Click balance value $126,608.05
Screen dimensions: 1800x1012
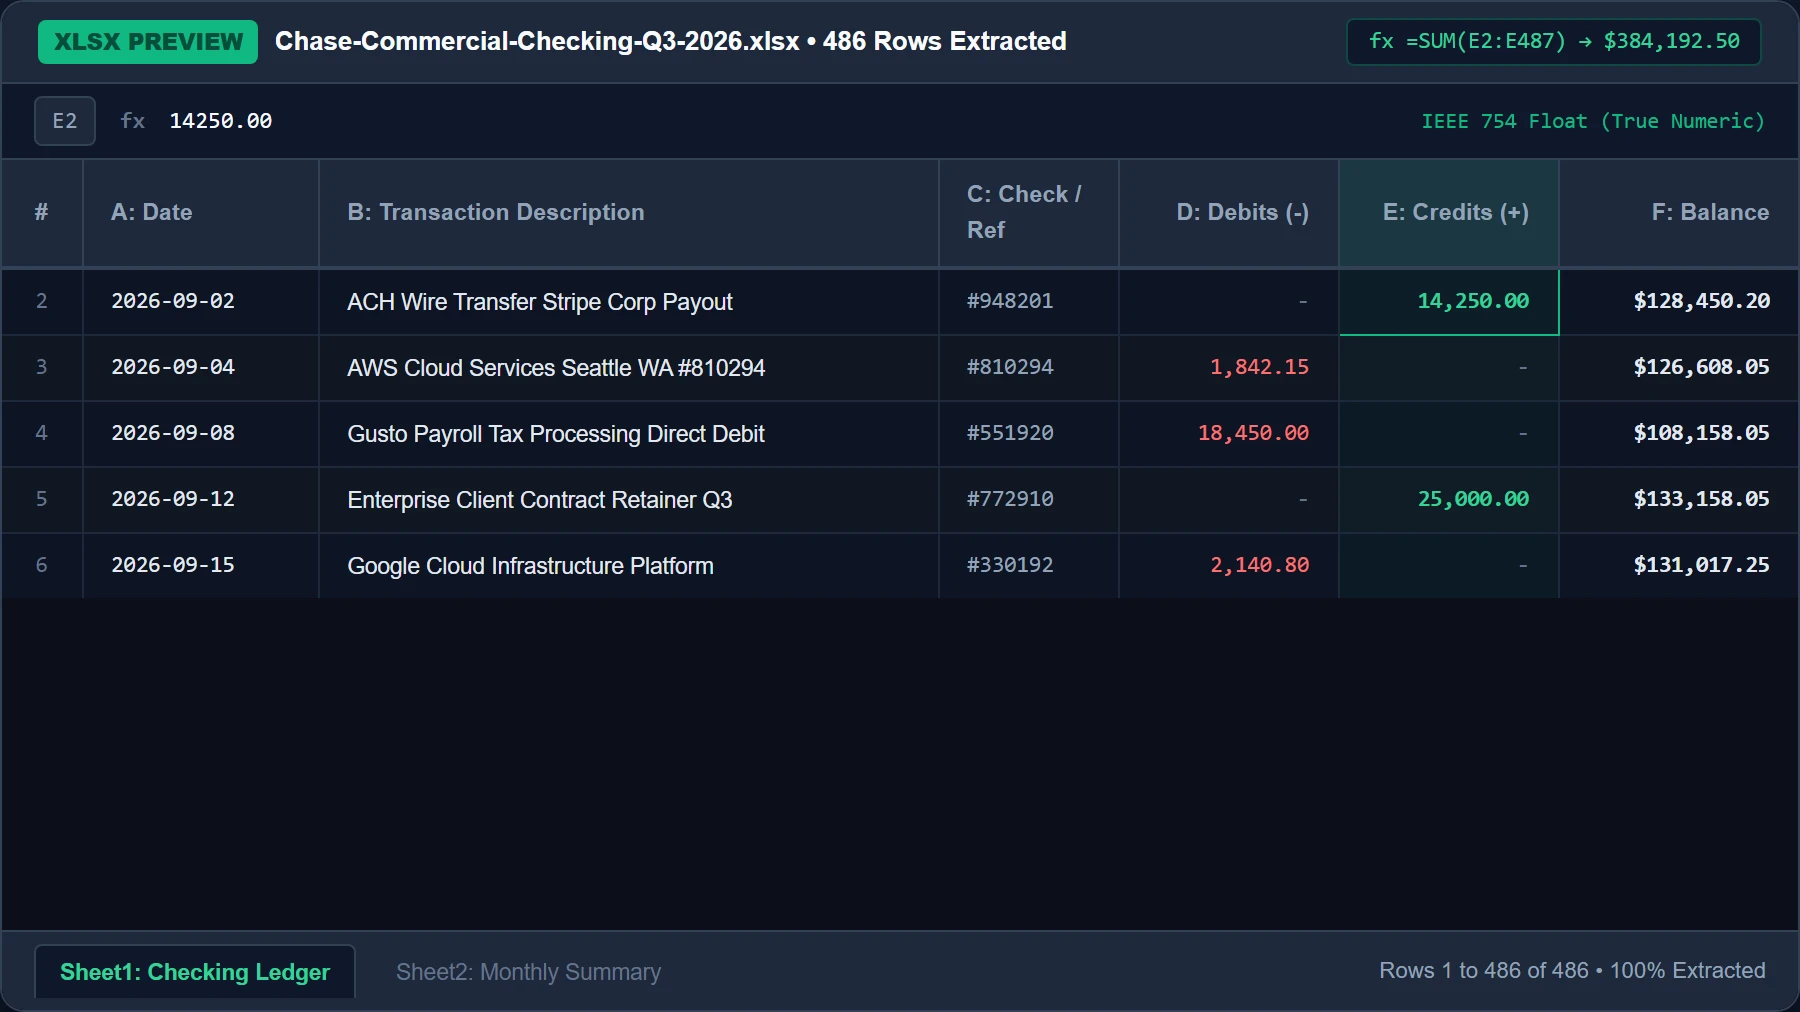click(1701, 367)
